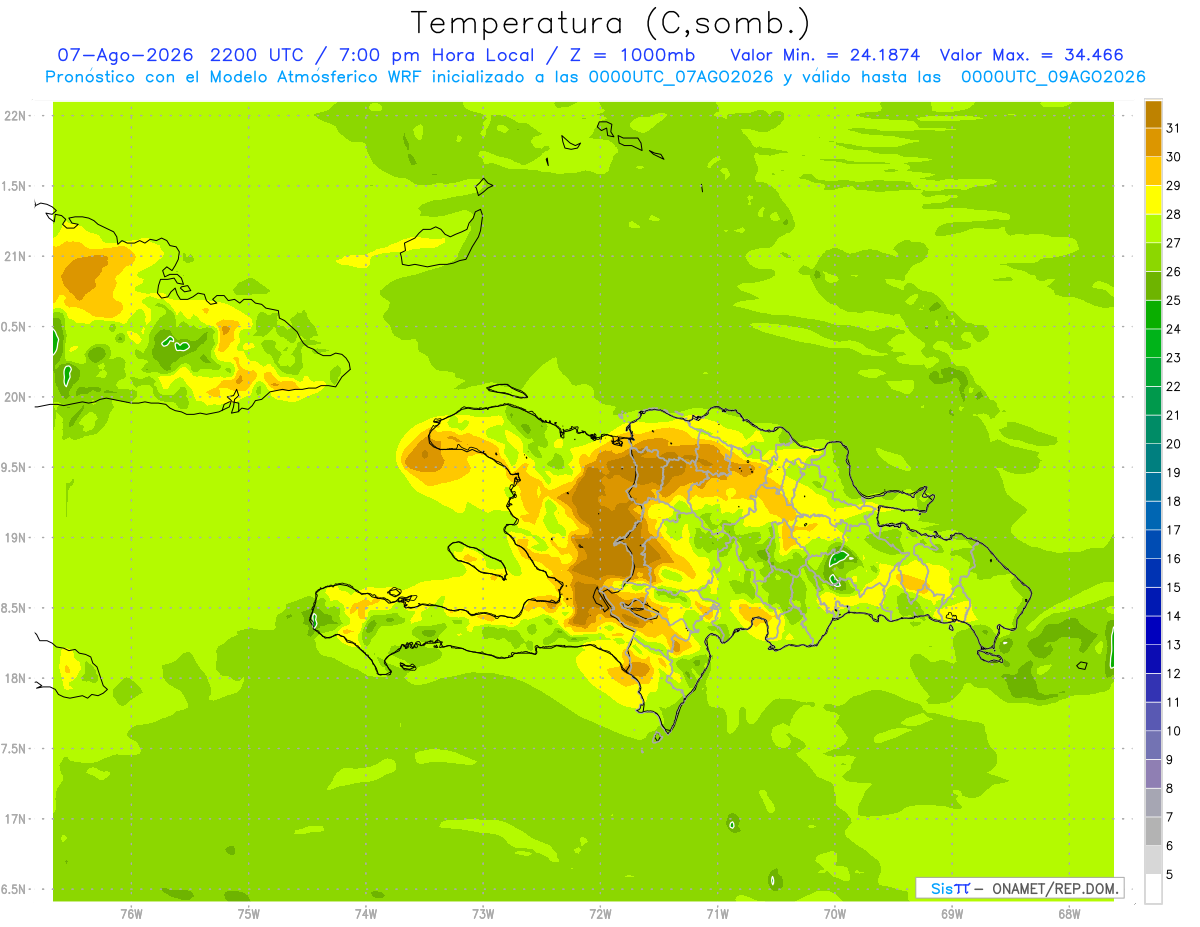Click the '21N' latitude label
1200x927 pixels.
[14, 256]
